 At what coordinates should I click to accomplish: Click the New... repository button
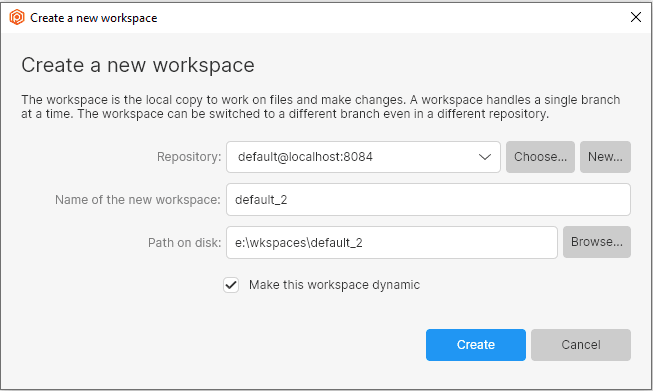point(605,157)
